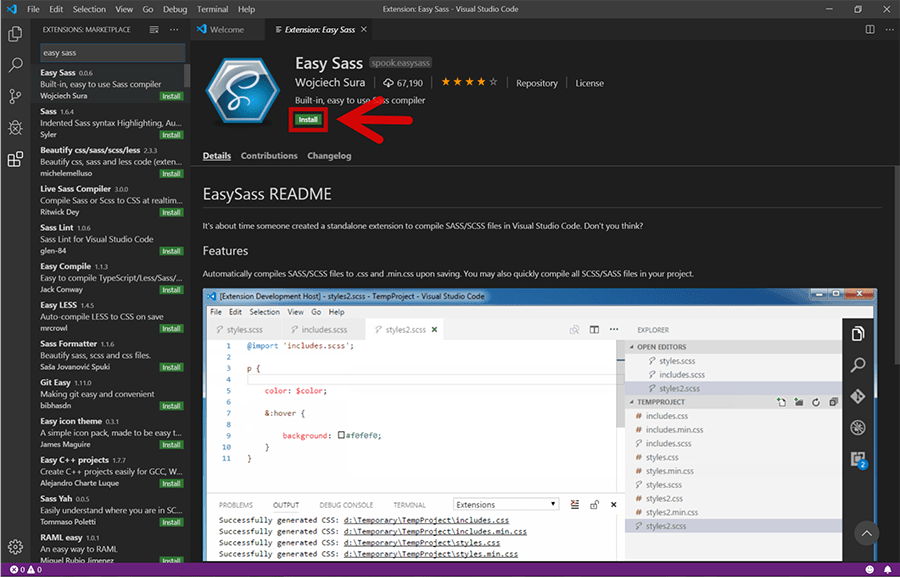The width and height of the screenshot is (900, 577).
Task: Install Sass Lint extension
Action: (x=171, y=251)
